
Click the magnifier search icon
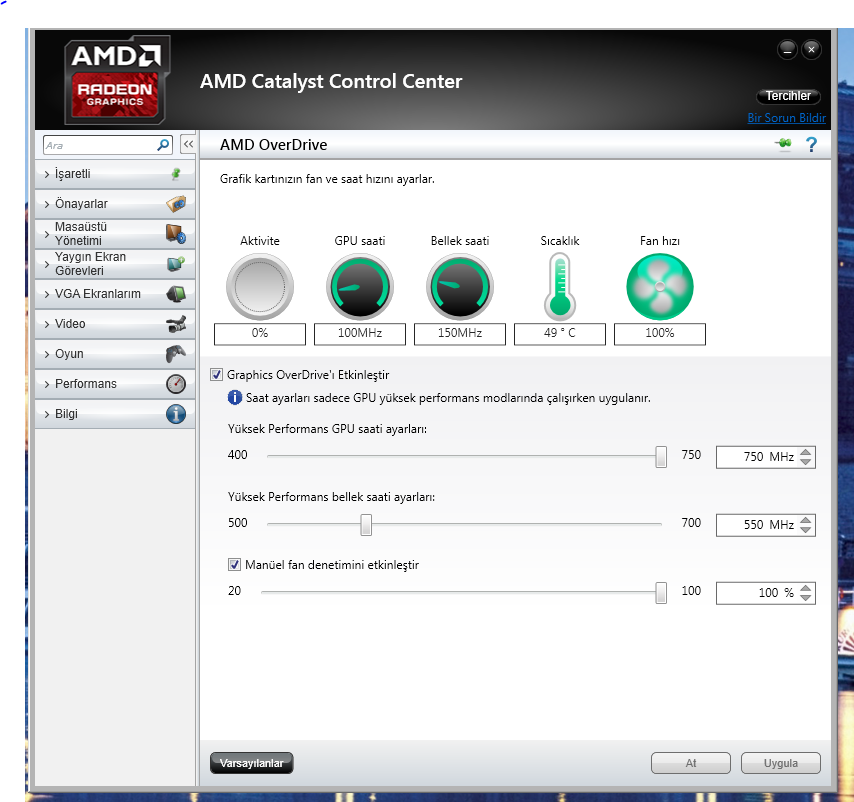(x=163, y=145)
